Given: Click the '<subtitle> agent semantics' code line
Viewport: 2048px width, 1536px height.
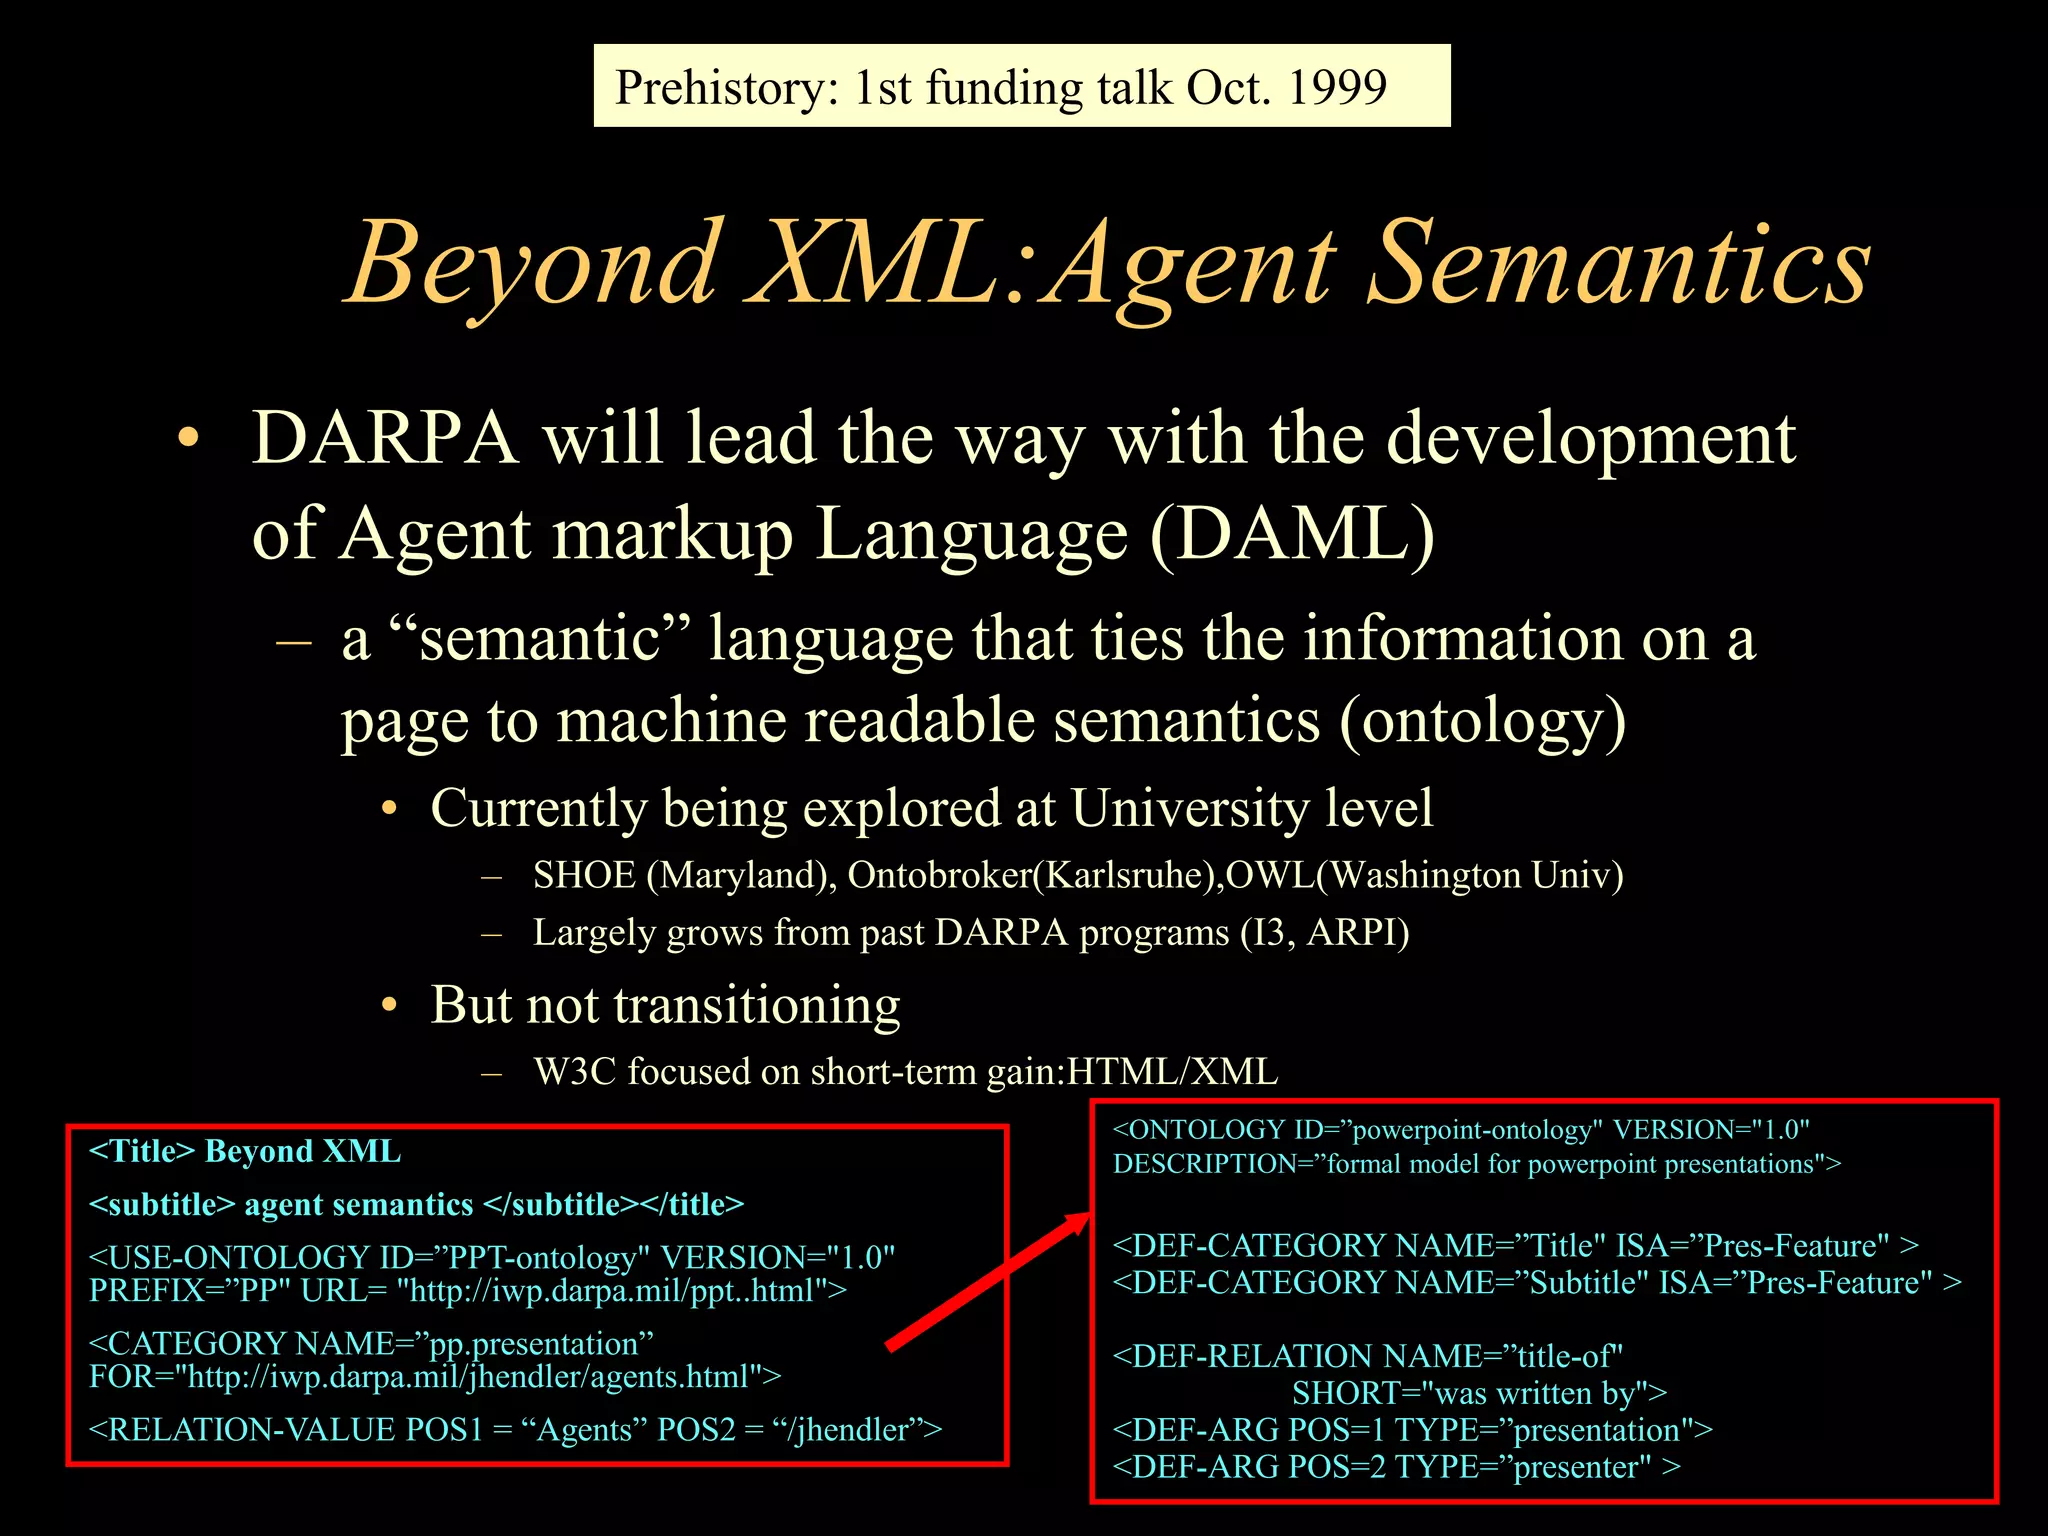Looking at the screenshot, I should [x=416, y=1204].
